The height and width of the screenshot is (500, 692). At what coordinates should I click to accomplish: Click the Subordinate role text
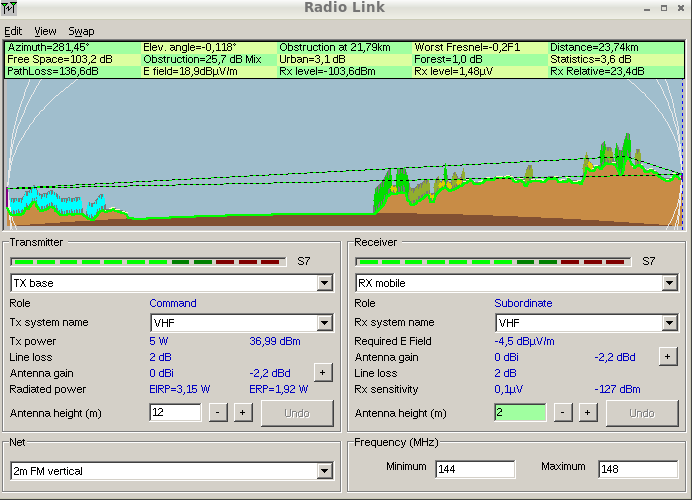point(523,303)
